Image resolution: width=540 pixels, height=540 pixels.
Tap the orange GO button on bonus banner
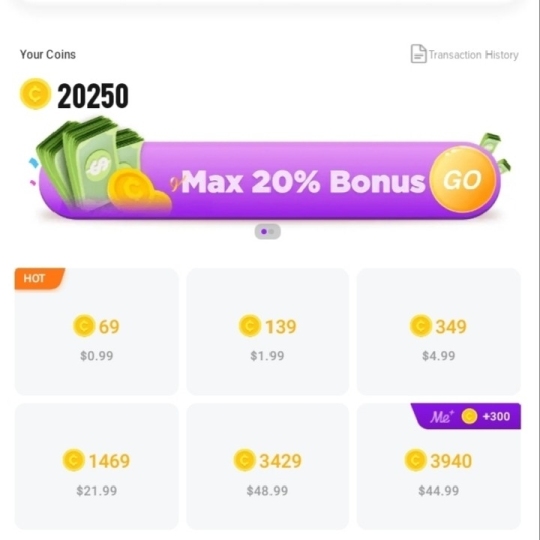463,179
